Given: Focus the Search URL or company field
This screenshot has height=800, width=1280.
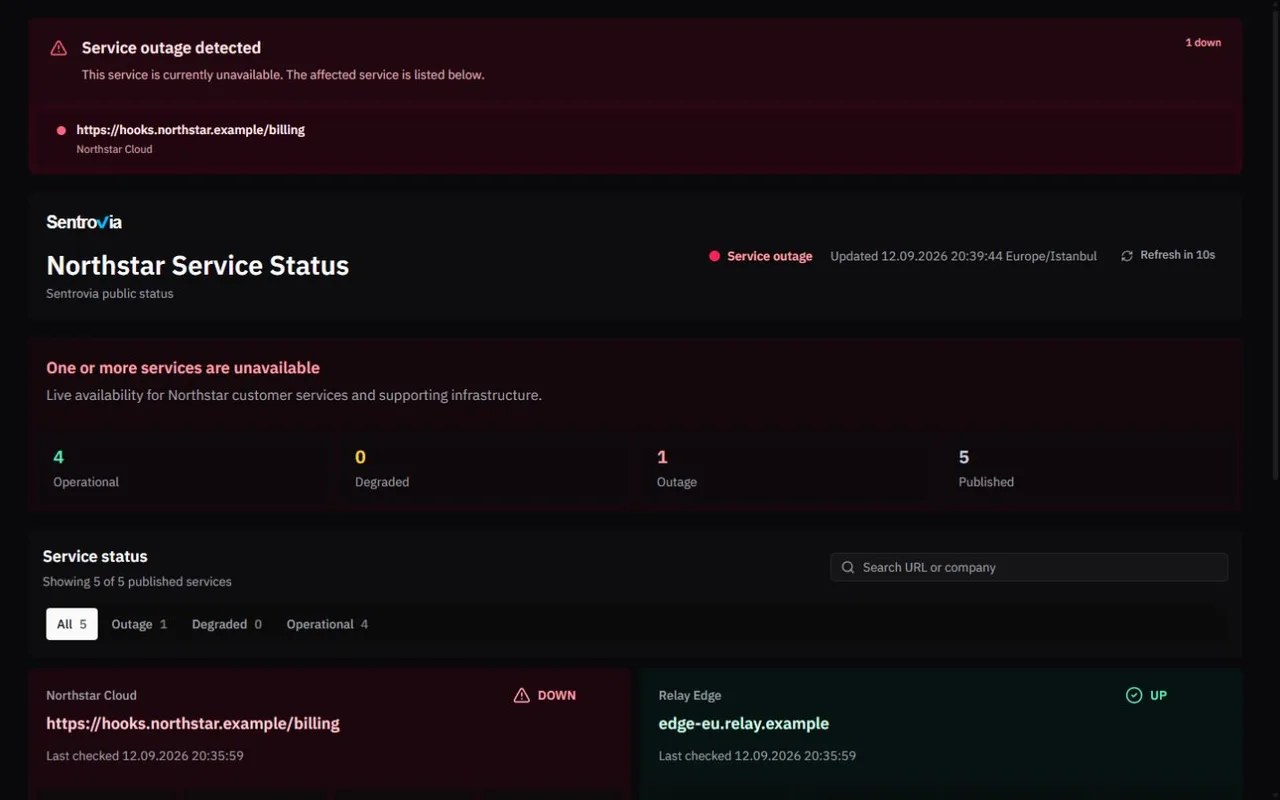Looking at the screenshot, I should click(x=1029, y=567).
